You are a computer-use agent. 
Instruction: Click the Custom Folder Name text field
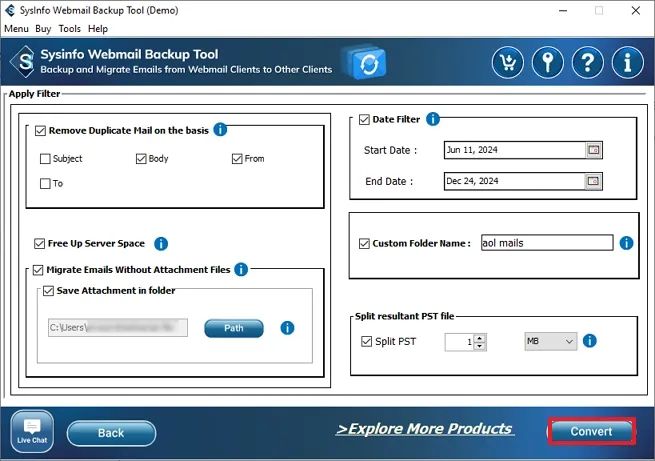point(547,243)
